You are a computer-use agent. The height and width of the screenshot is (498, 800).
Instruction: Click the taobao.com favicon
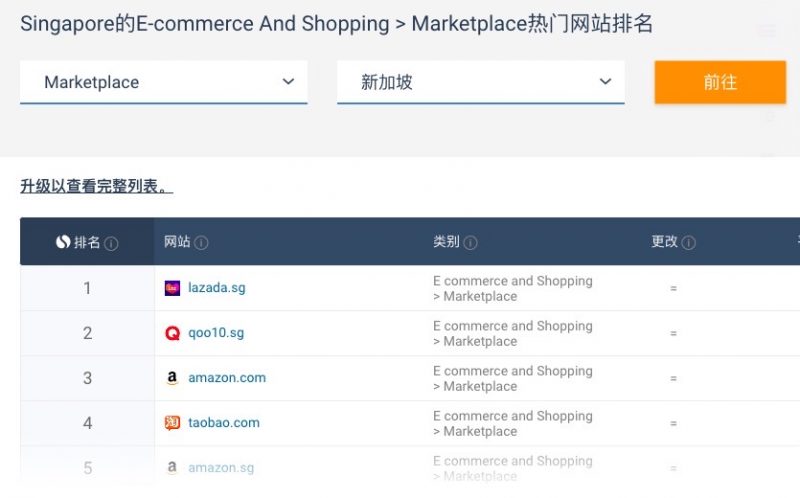click(x=172, y=422)
